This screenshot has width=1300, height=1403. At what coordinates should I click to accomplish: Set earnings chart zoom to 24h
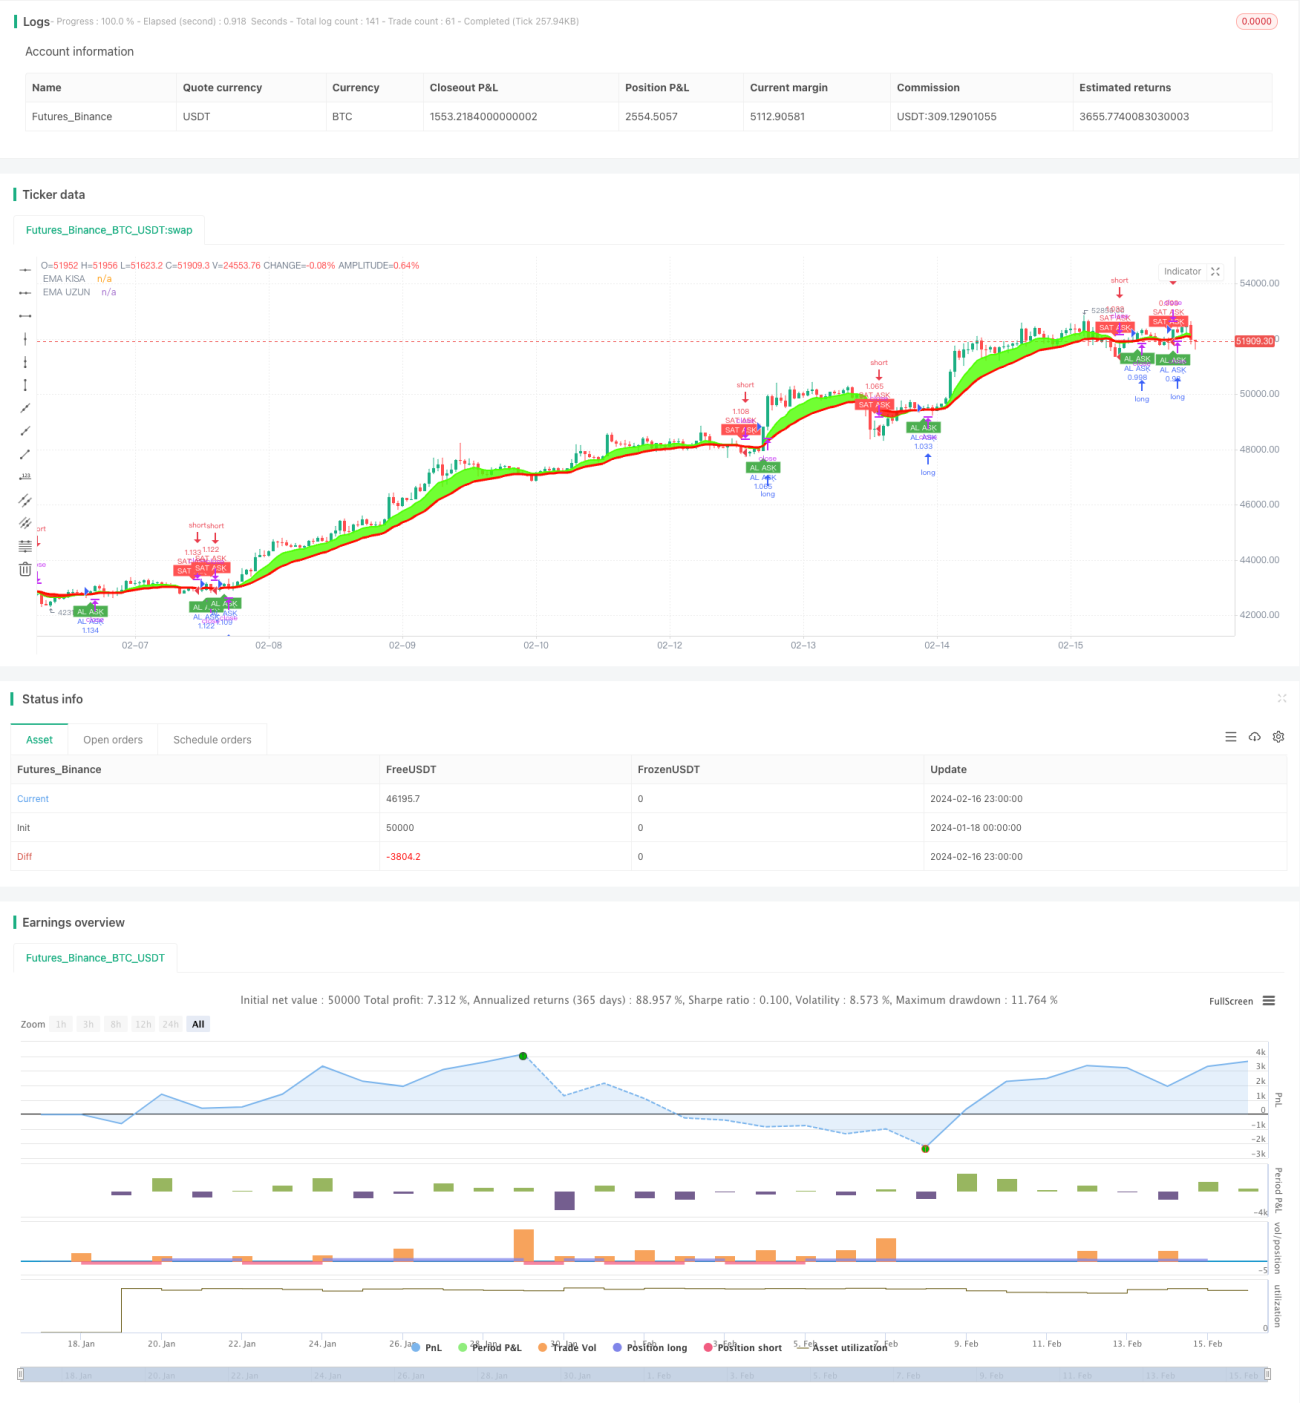coord(171,1024)
